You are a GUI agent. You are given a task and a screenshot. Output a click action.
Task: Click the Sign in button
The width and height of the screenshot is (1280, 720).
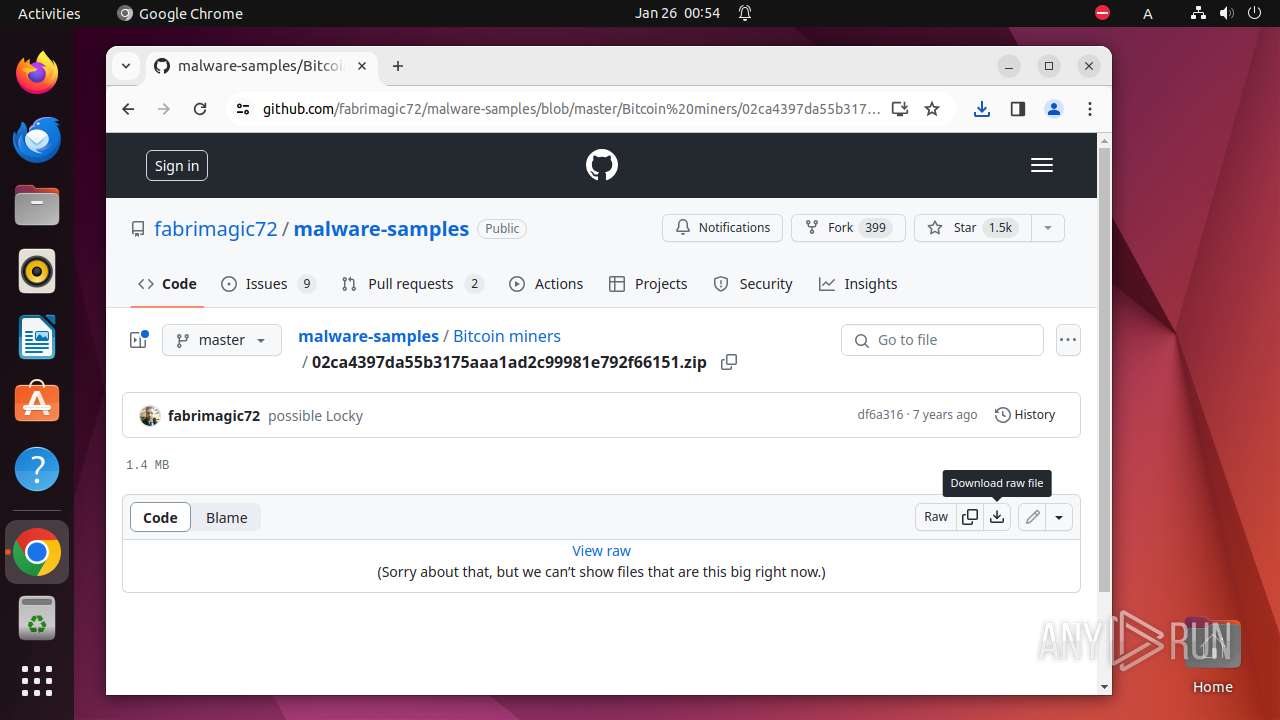click(177, 166)
